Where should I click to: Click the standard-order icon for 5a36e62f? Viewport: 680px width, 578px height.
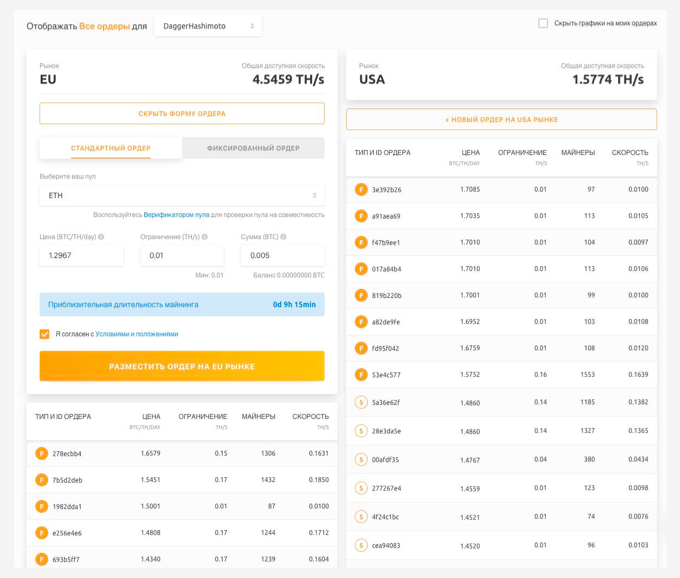point(361,402)
